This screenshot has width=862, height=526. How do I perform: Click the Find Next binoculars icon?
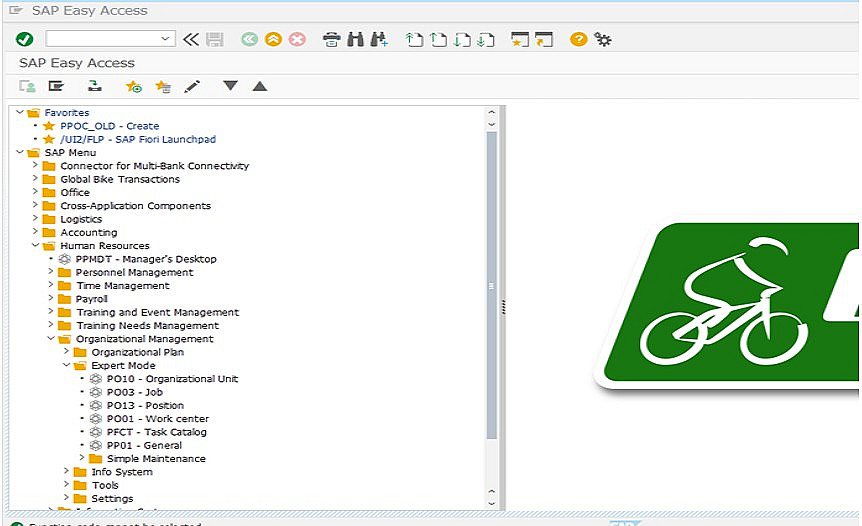(379, 39)
